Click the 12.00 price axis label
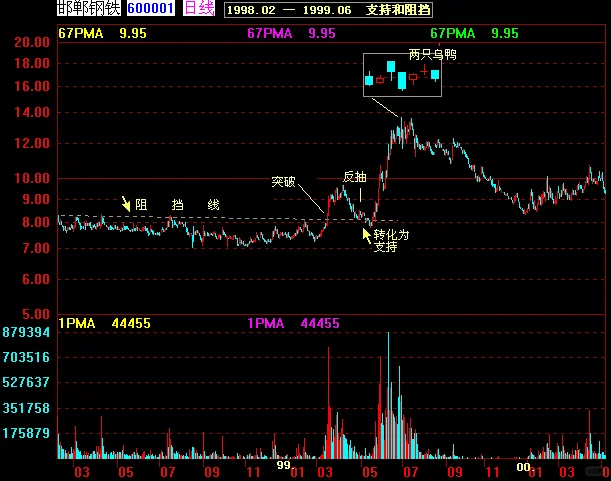The image size is (611, 481). tap(32, 143)
